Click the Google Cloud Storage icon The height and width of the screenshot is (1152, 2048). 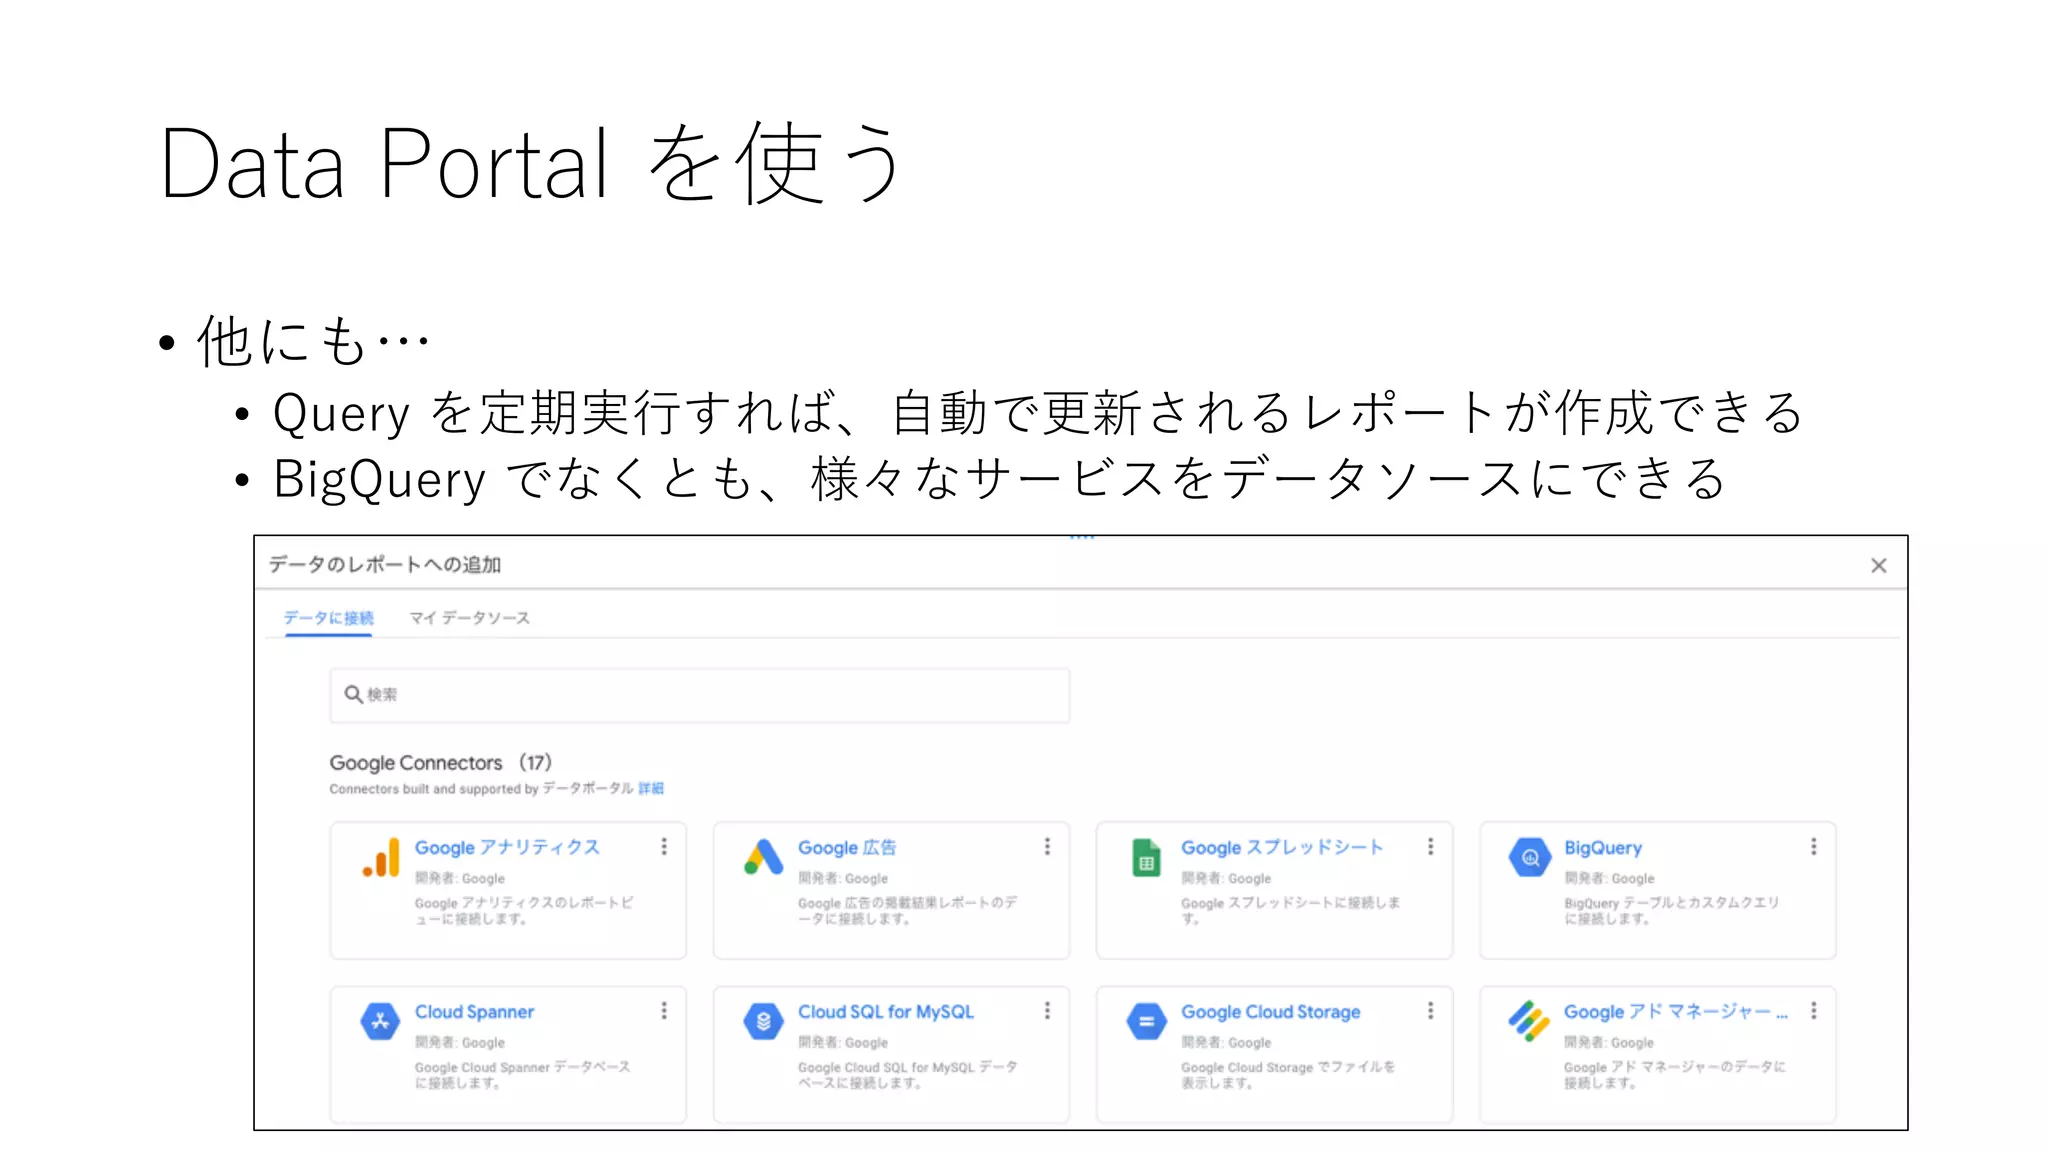[1146, 1021]
